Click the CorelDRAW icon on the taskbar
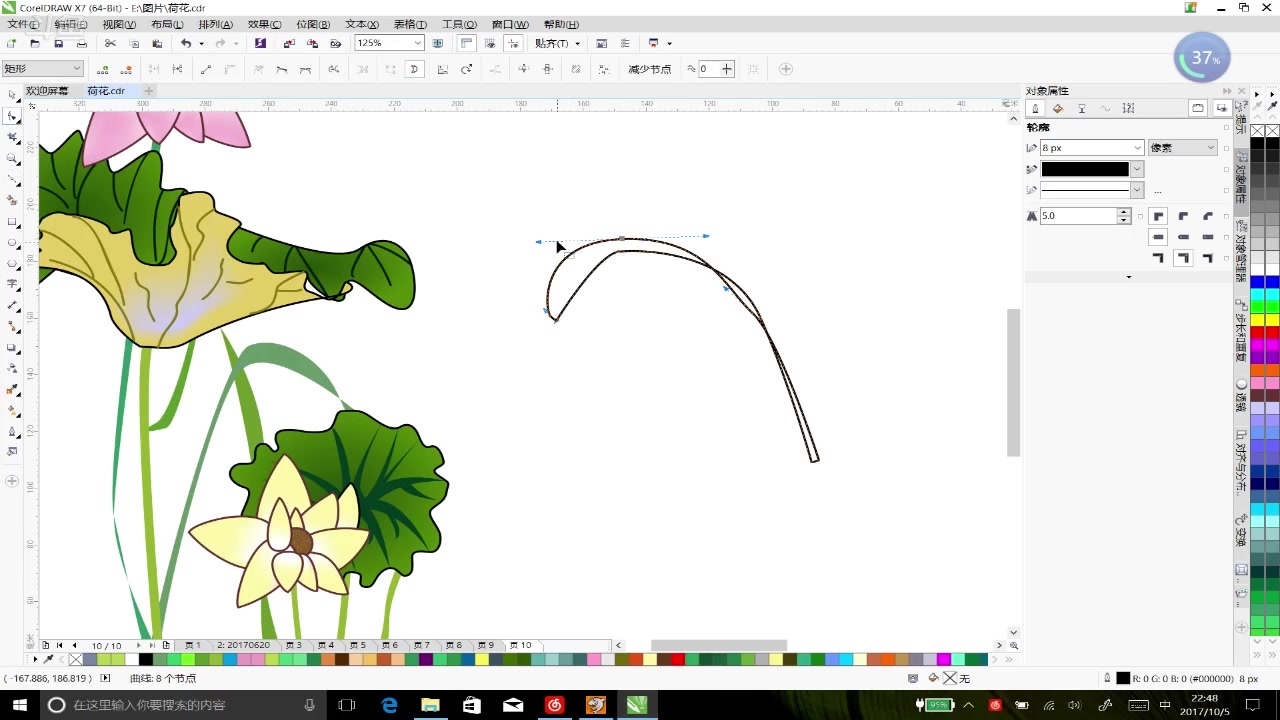This screenshot has height=720, width=1280. tap(637, 705)
